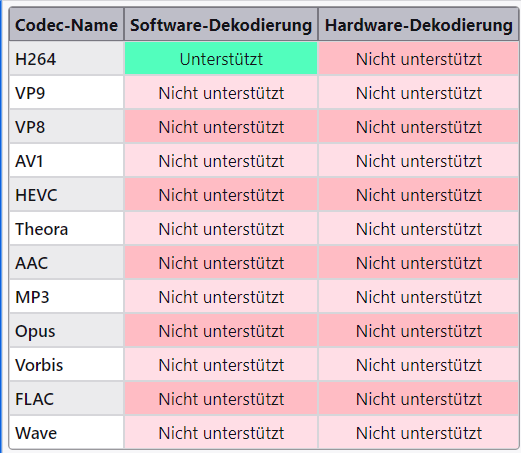Click the green Unterstützt cell for H264
521x453 pixels.
click(x=221, y=59)
